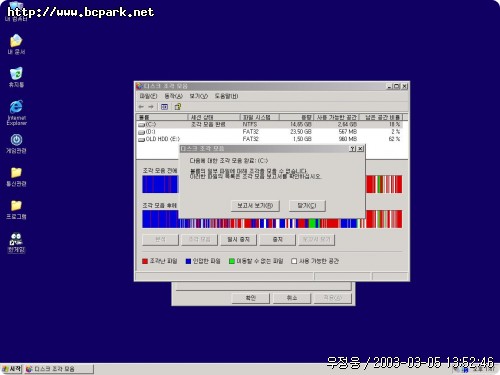Select the (D:) drive icon in the volume list
Screen dimensions: 500x375
(x=142, y=132)
